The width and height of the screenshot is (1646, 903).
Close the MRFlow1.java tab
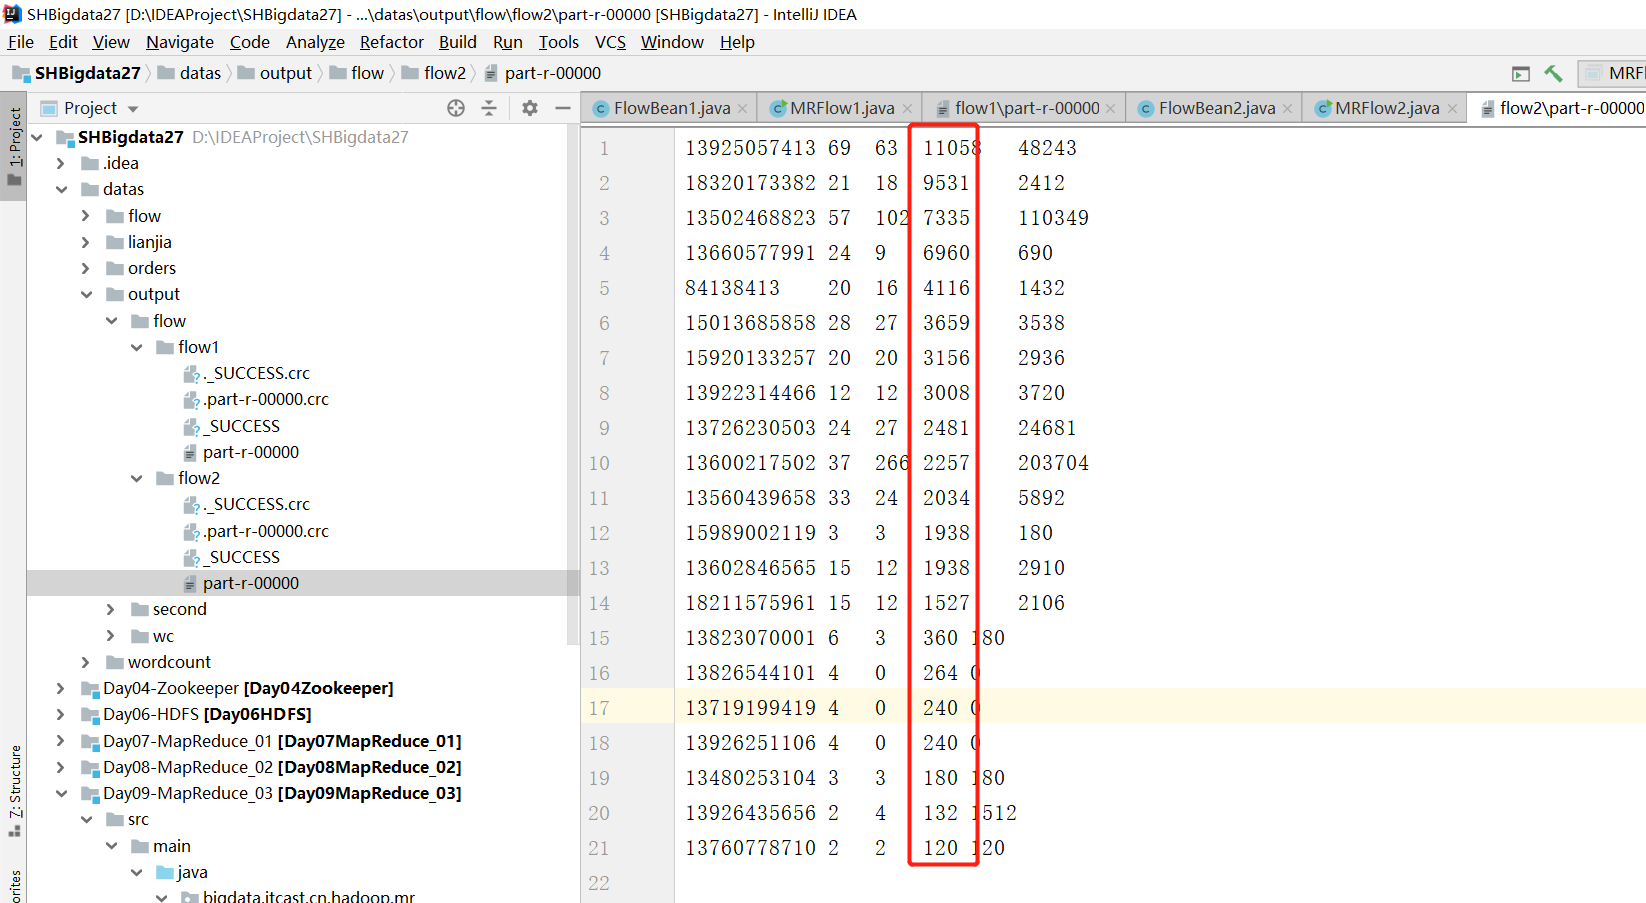(x=907, y=108)
